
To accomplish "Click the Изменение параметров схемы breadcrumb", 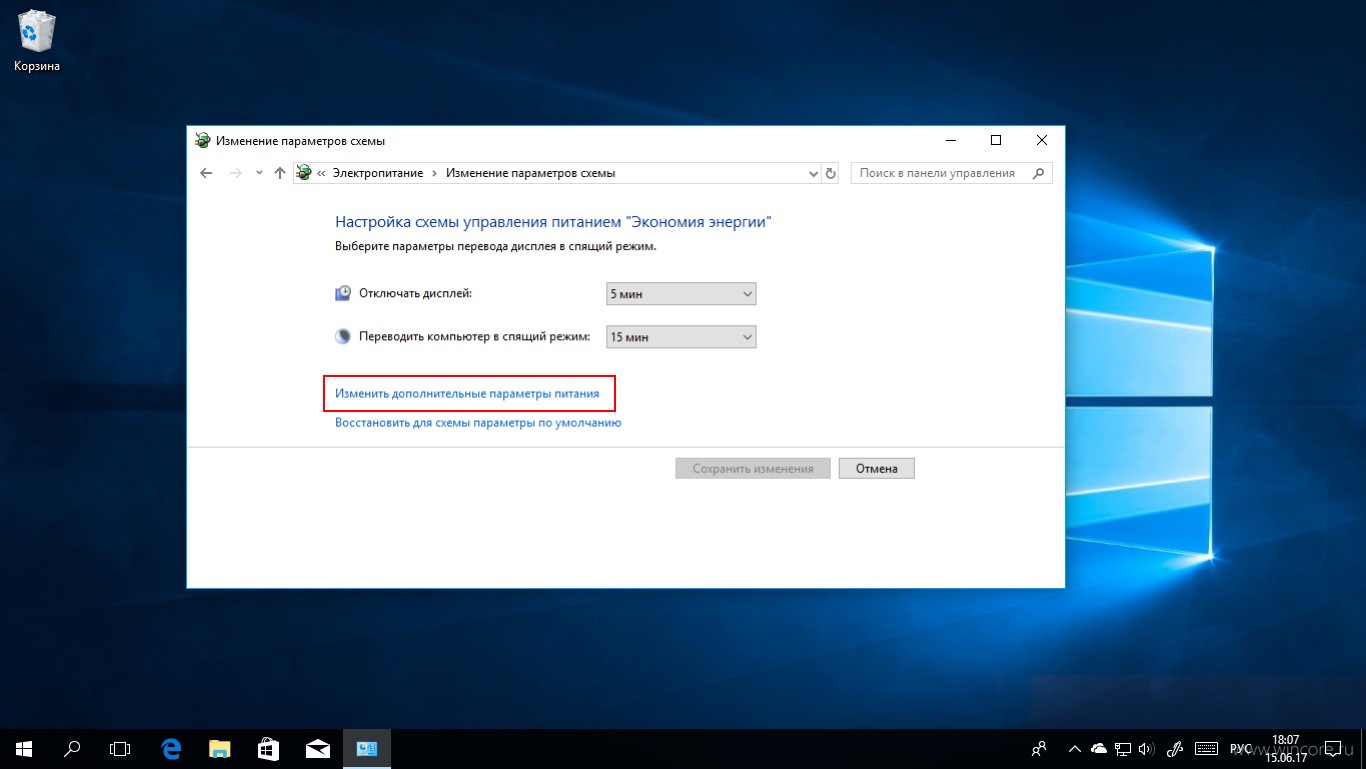I will [x=530, y=173].
